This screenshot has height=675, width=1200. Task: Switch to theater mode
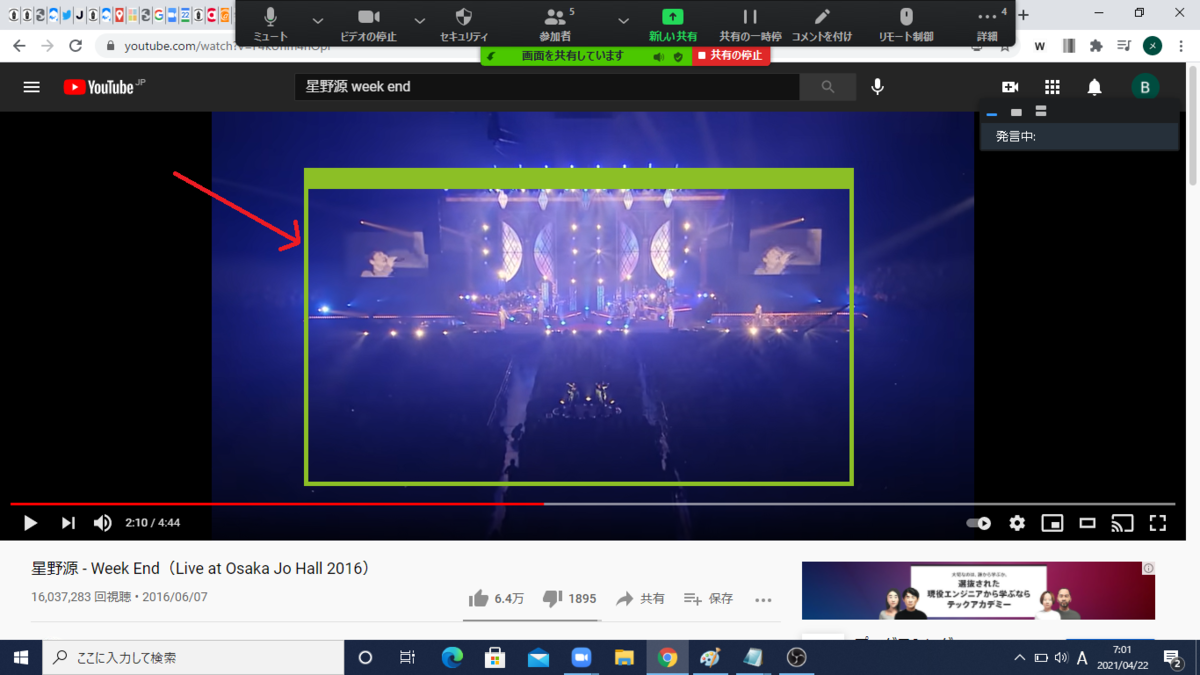click(x=1087, y=523)
